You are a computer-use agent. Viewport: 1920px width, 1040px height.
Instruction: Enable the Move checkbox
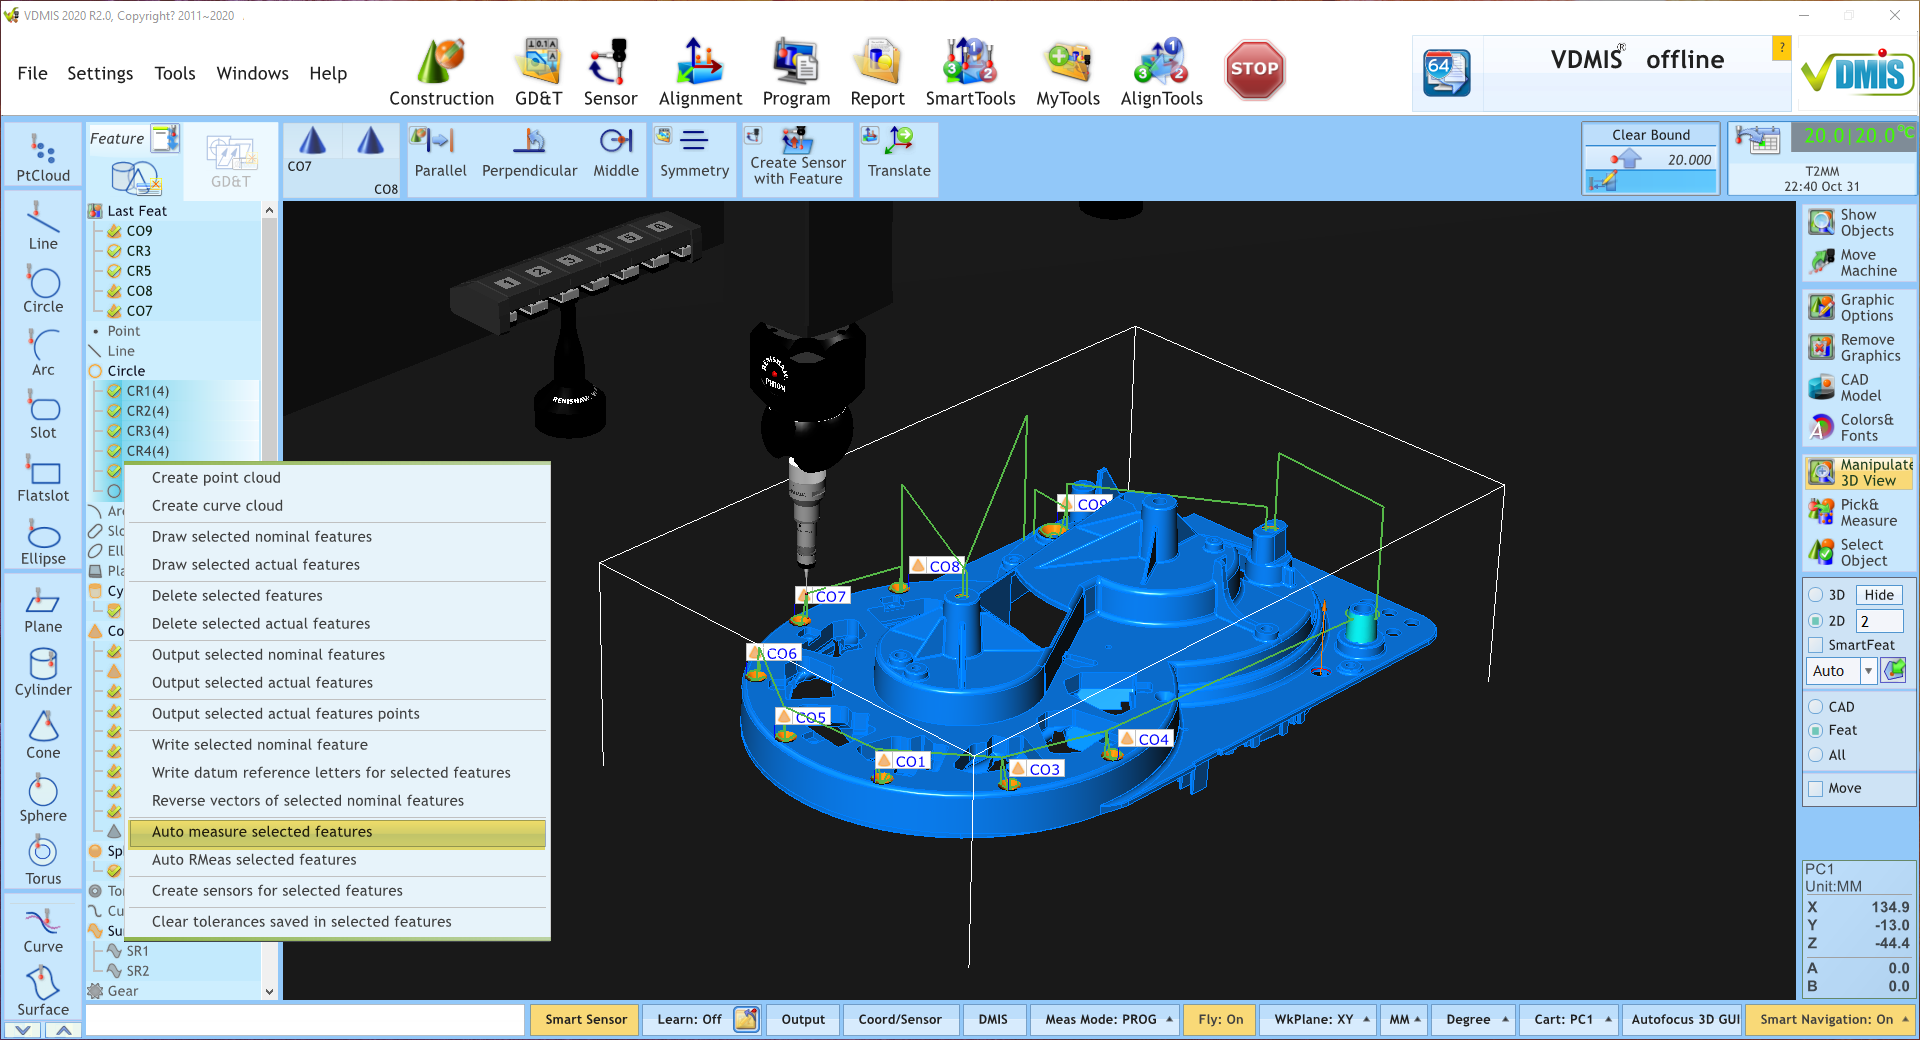(x=1816, y=789)
